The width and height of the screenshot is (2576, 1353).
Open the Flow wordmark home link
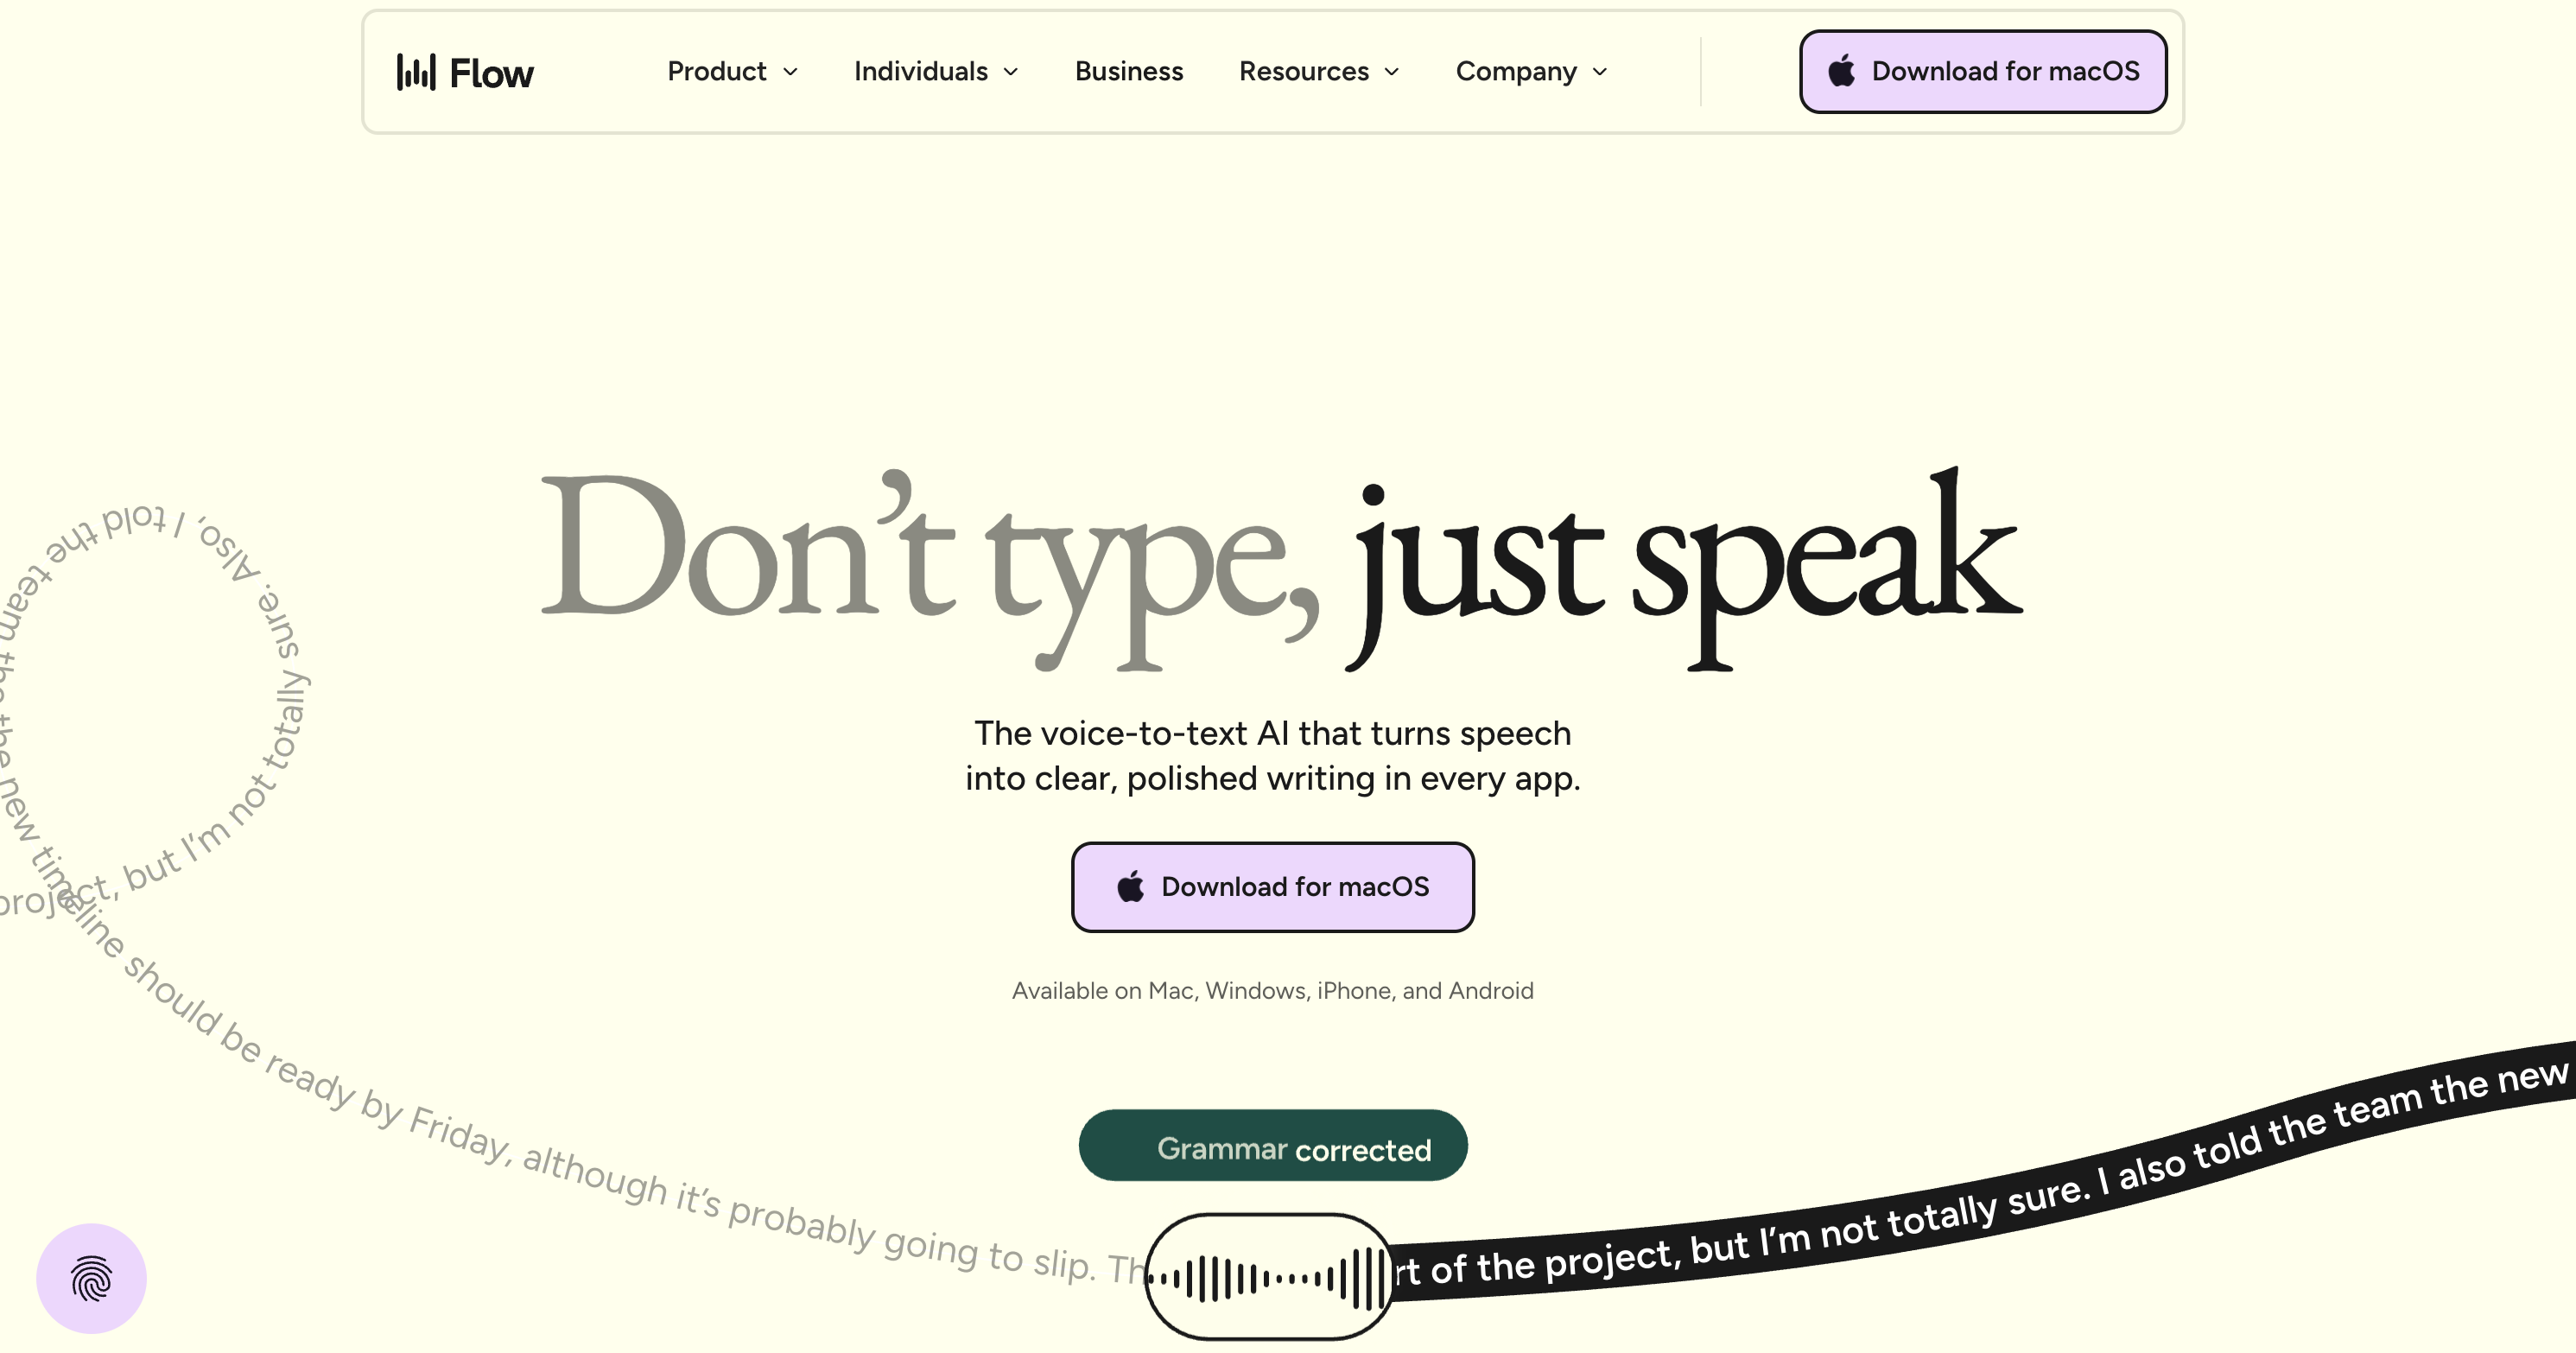click(x=491, y=73)
